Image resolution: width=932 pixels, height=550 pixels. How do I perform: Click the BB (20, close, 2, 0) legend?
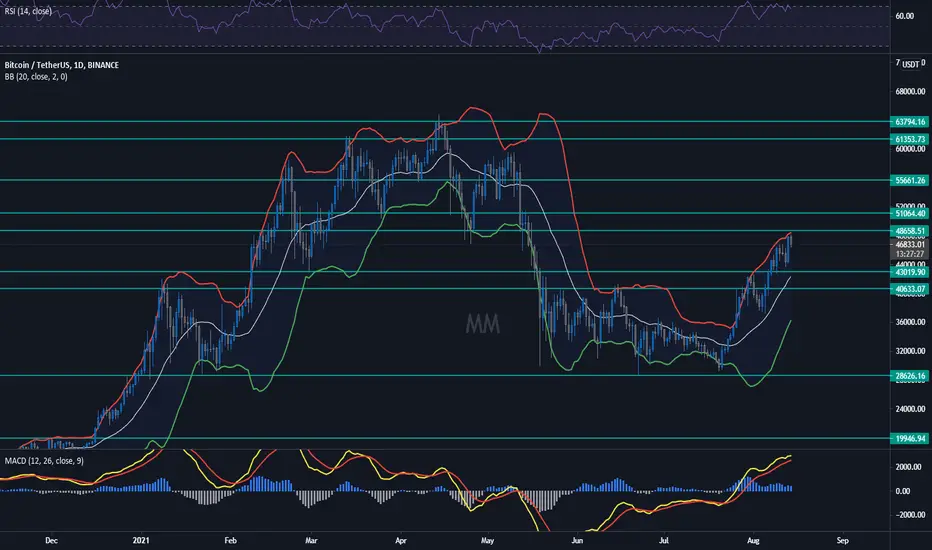pyautogui.click(x=36, y=77)
